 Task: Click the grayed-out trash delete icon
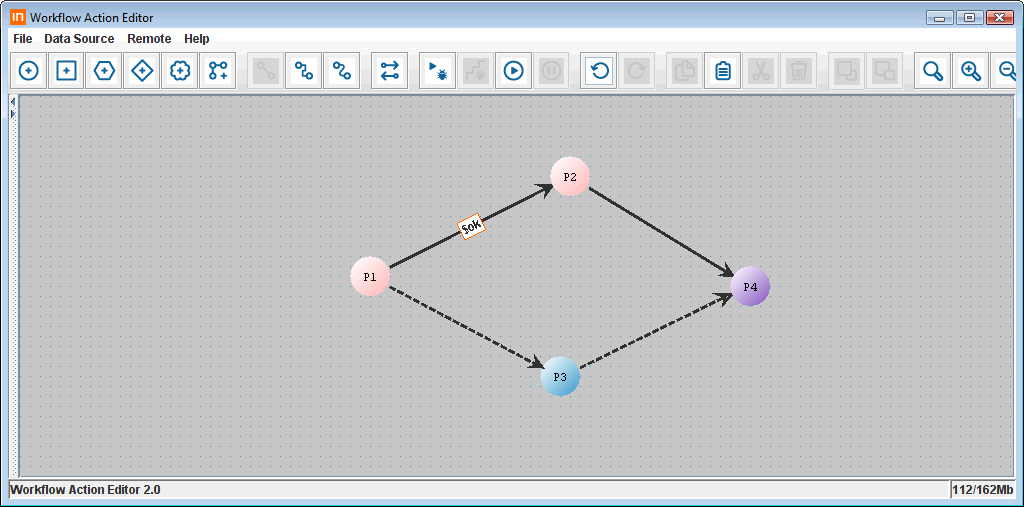click(797, 71)
